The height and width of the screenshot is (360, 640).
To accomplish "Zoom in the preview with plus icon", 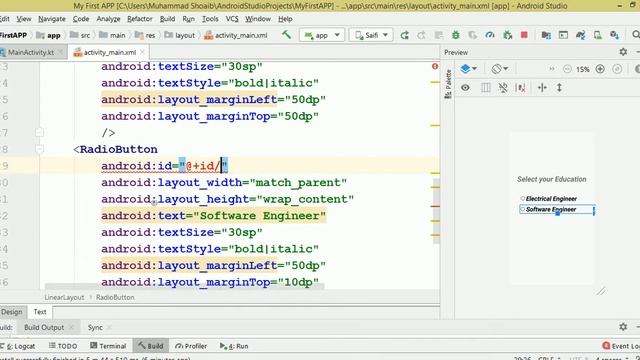I will point(600,69).
